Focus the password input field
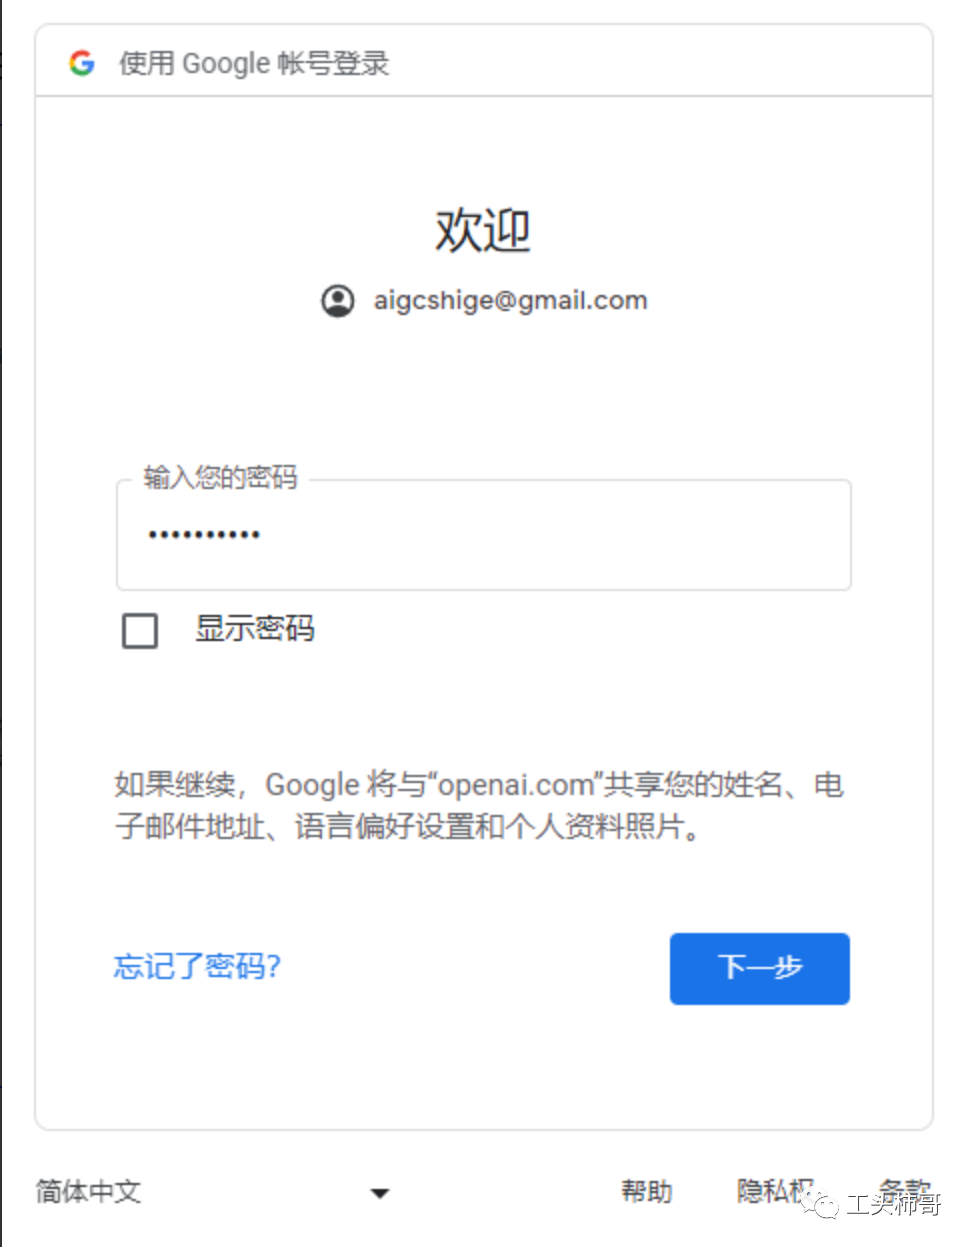The height and width of the screenshot is (1247, 973). click(x=484, y=535)
